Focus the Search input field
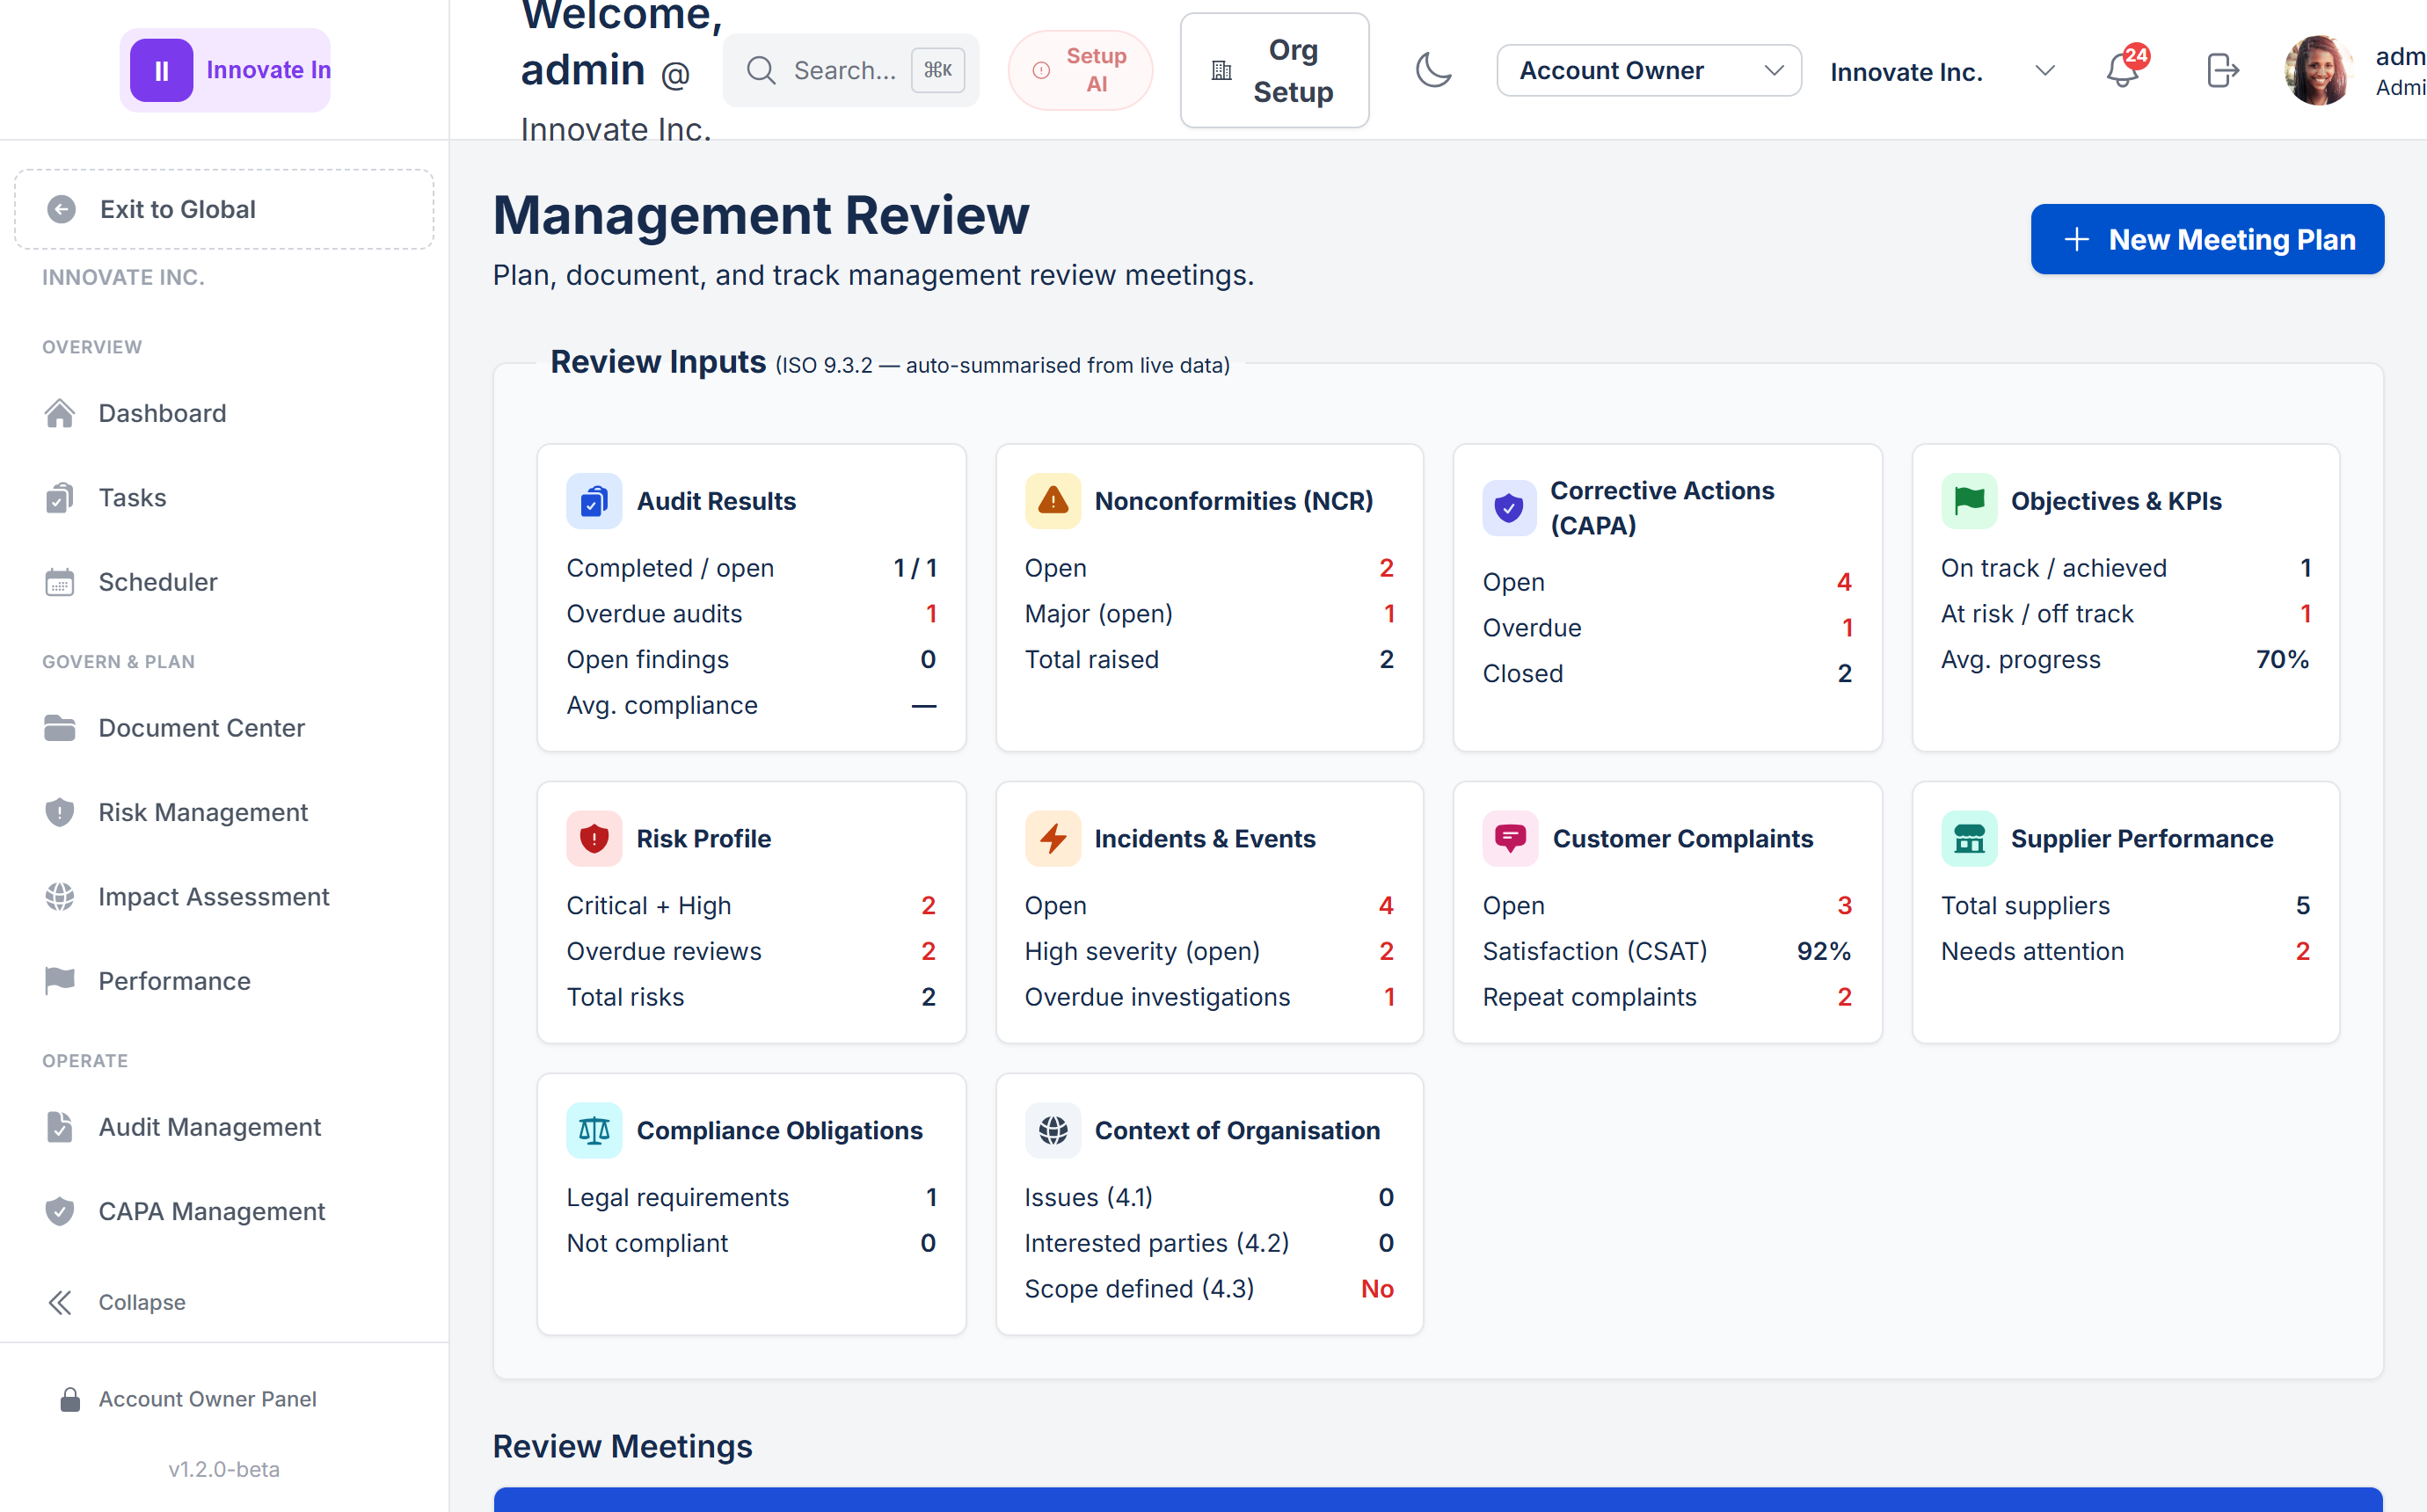This screenshot has height=1512, width=2427. click(x=850, y=70)
